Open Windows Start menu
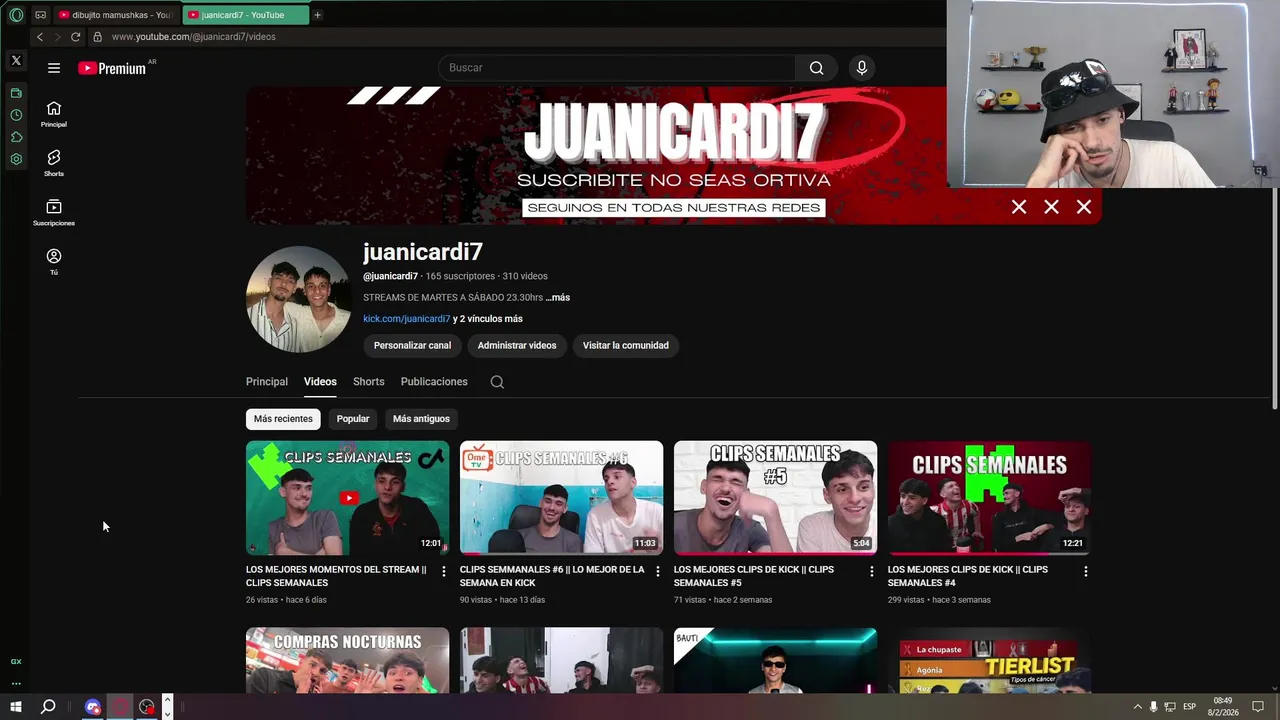 [x=16, y=707]
